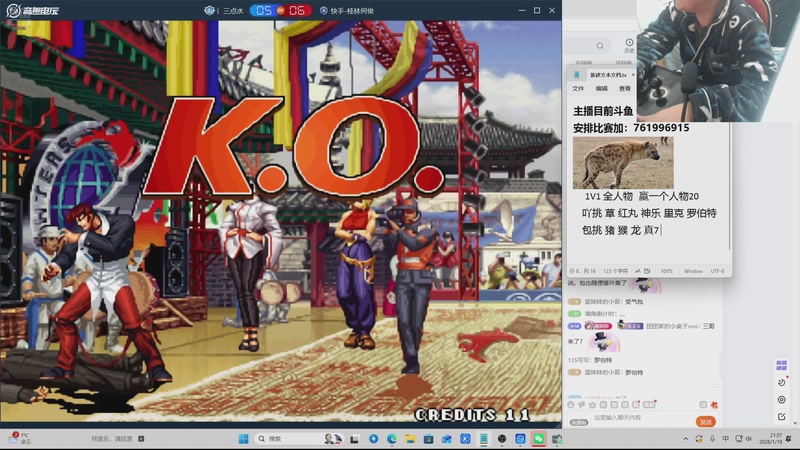800x450 pixels.
Task: Click the purple badge icon in right sidebar
Action: pos(781,365)
